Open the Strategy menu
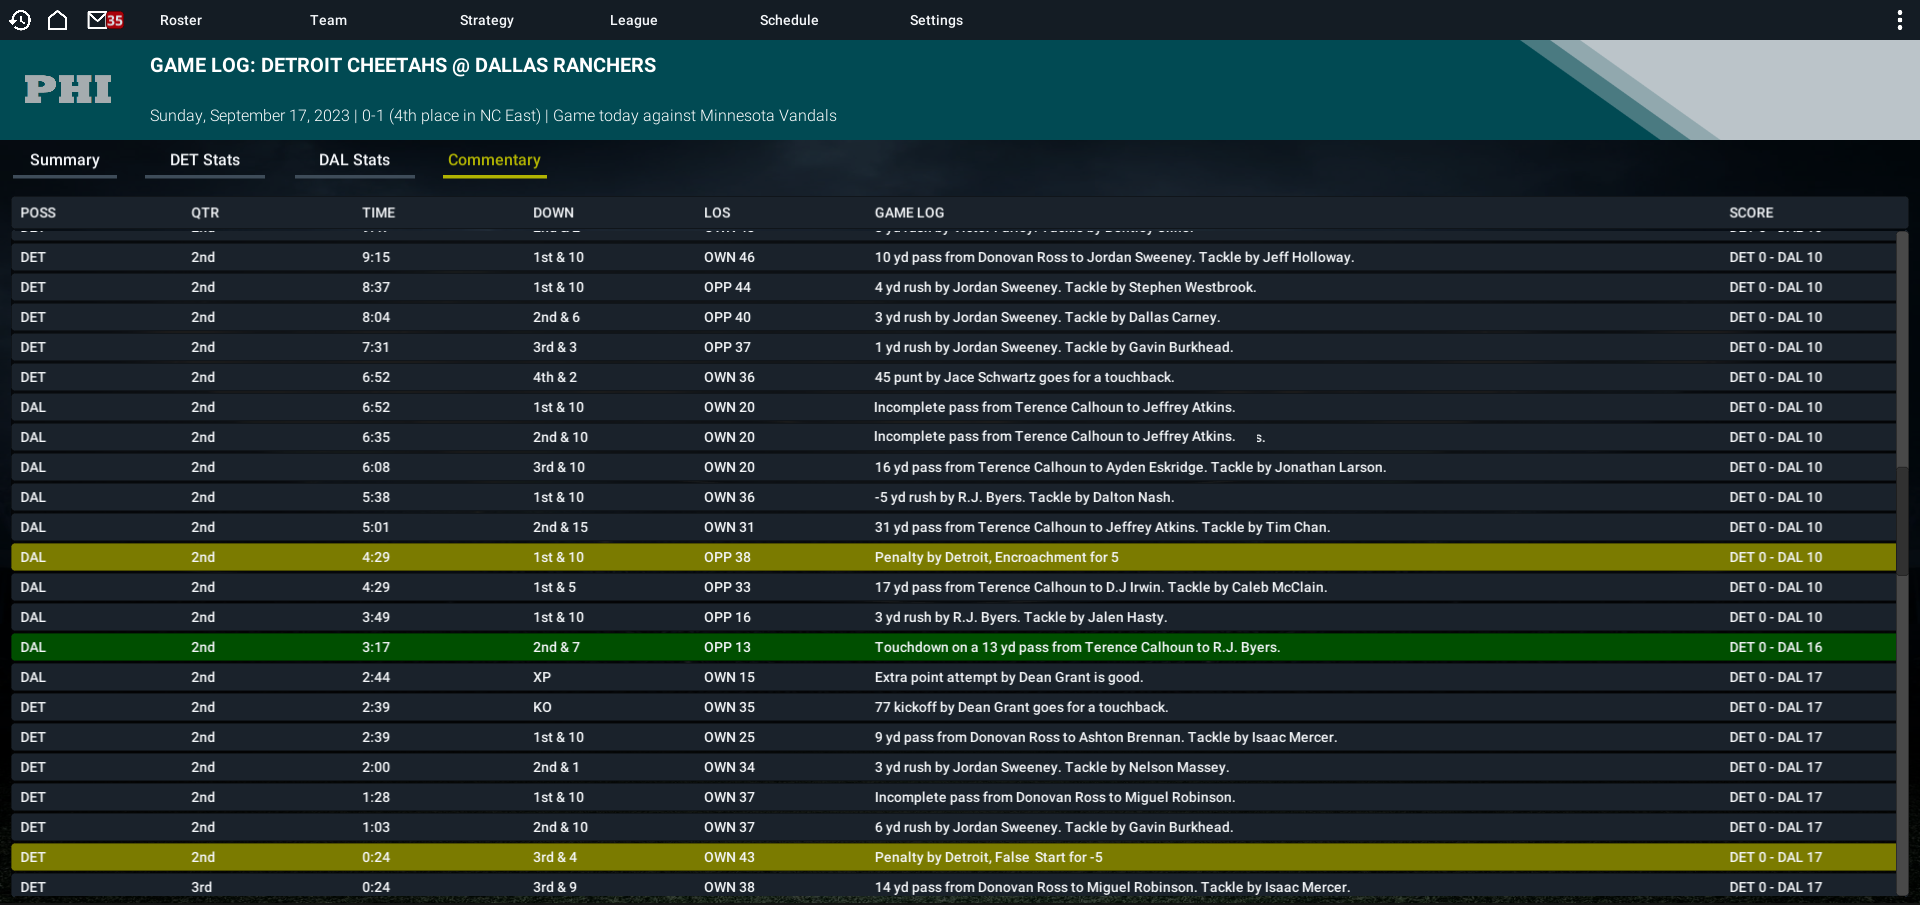The image size is (1920, 905). click(487, 20)
